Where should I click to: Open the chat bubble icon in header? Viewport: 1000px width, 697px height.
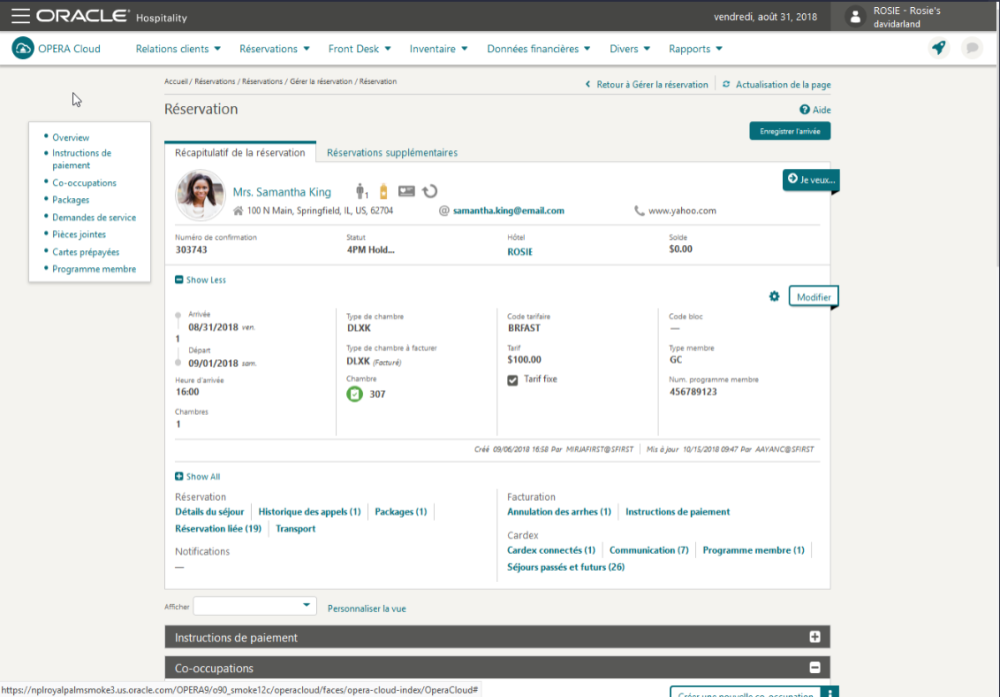tap(970, 48)
